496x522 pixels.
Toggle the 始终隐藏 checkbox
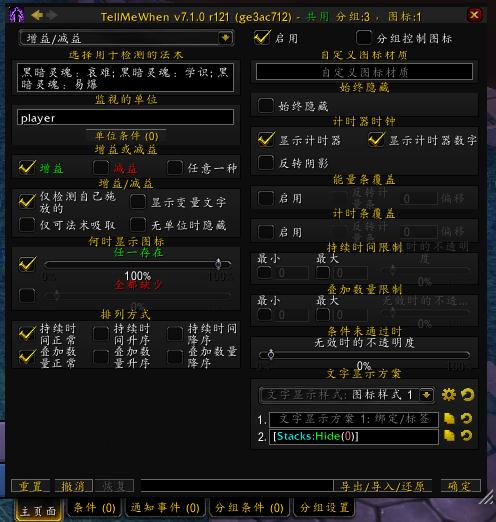coord(266,106)
